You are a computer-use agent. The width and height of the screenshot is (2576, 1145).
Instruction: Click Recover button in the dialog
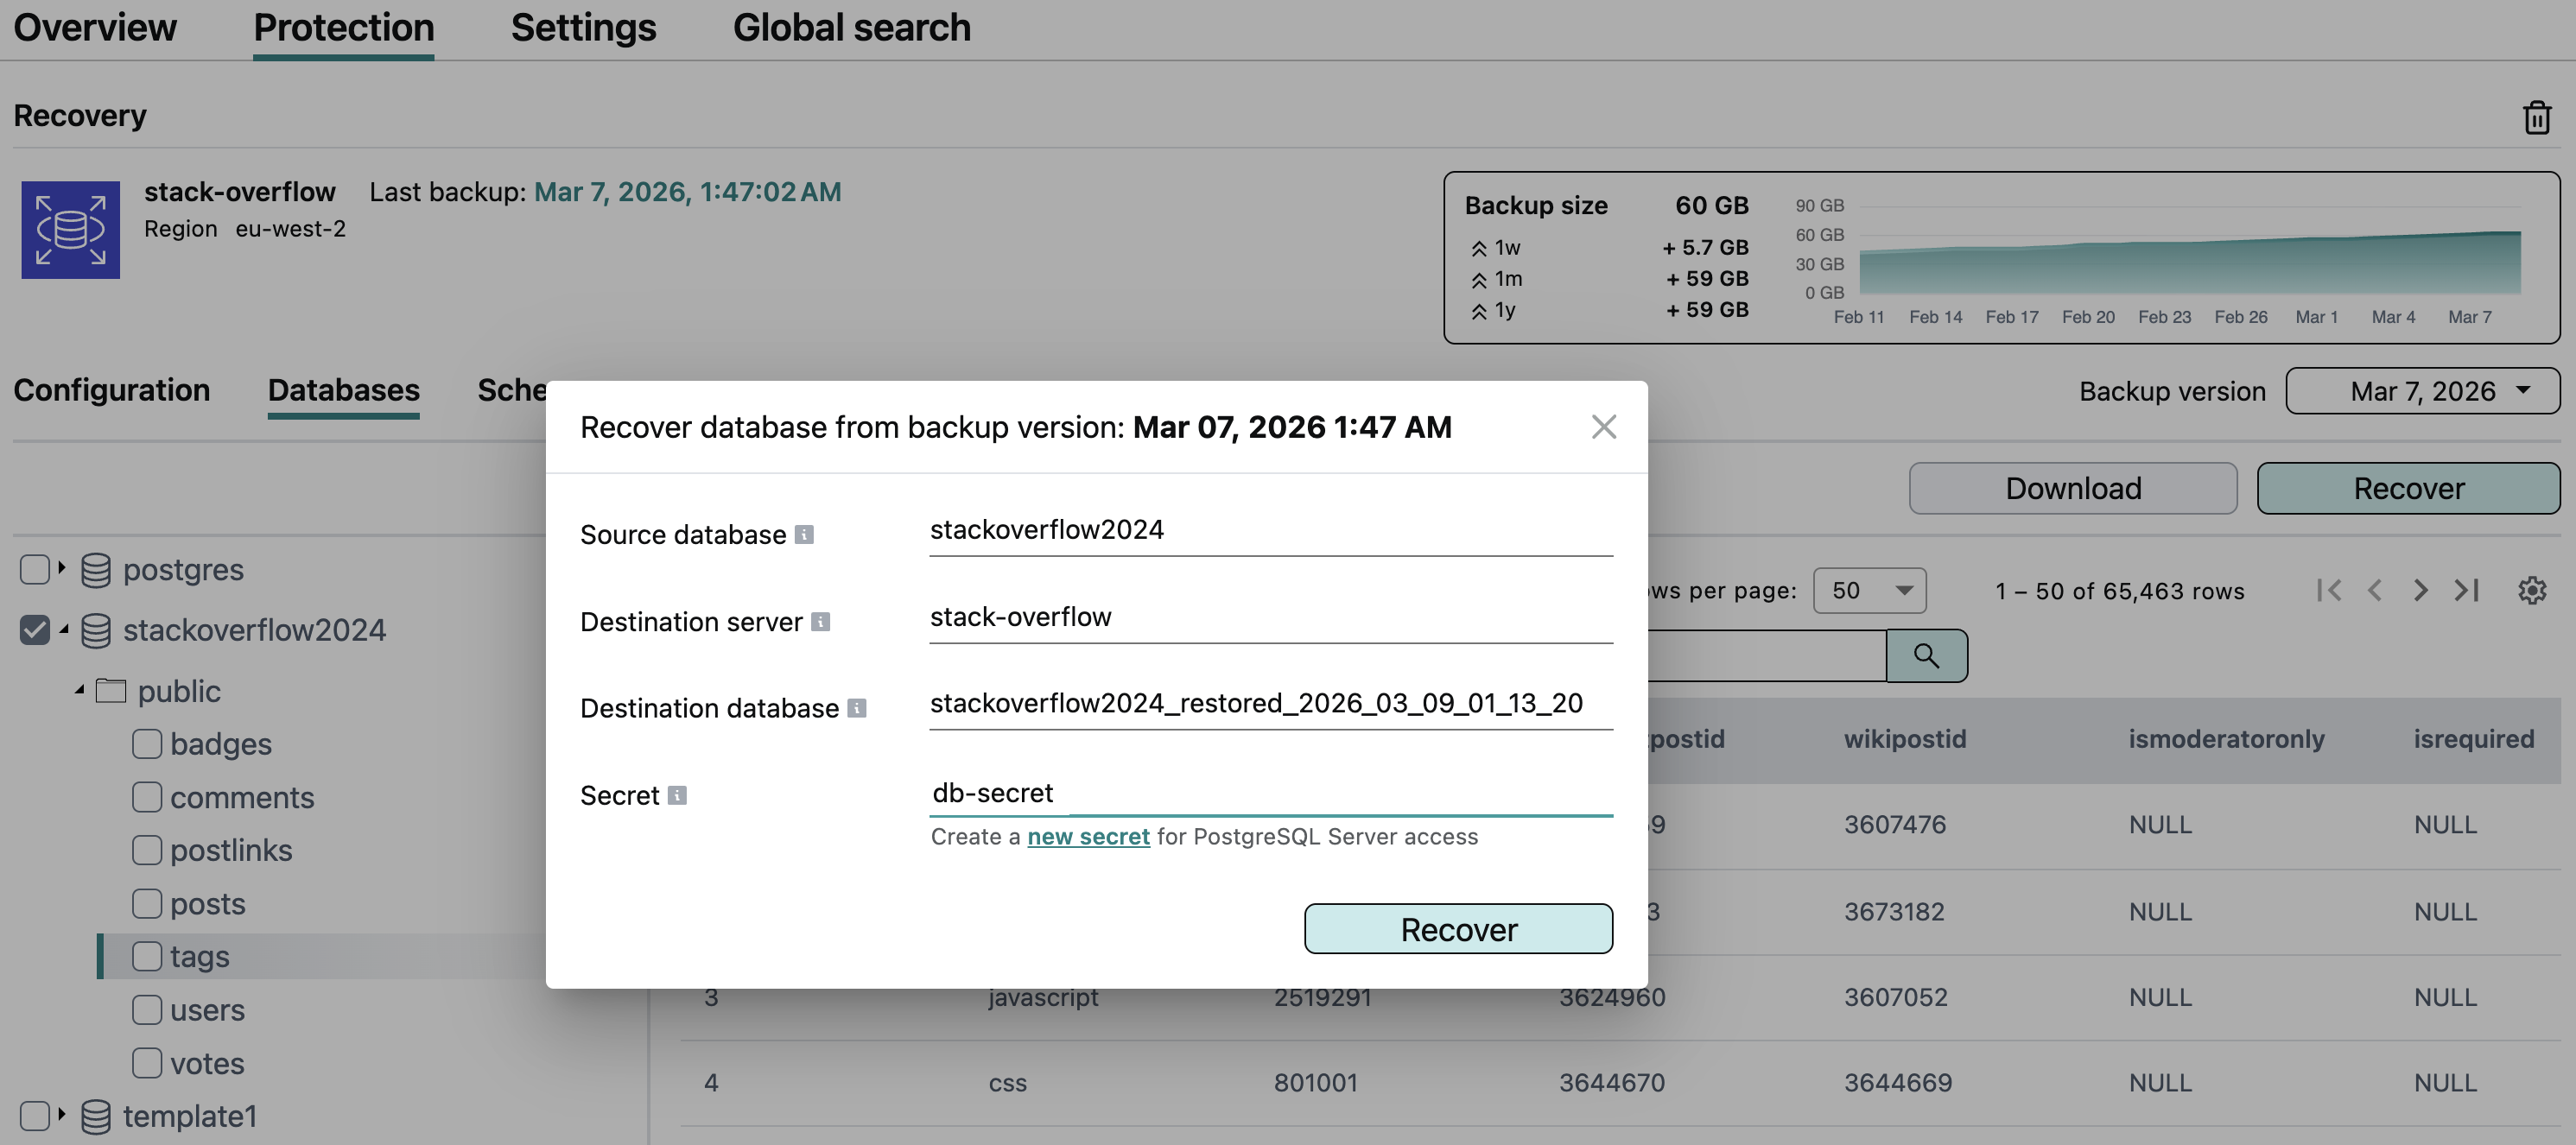1457,929
